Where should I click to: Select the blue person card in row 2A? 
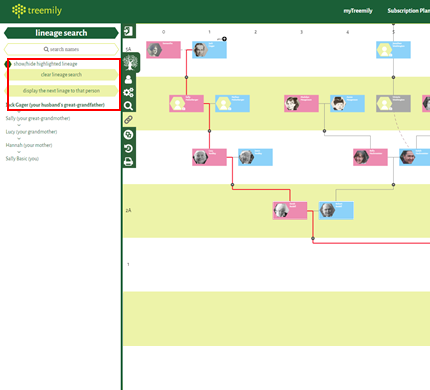[x=336, y=210]
